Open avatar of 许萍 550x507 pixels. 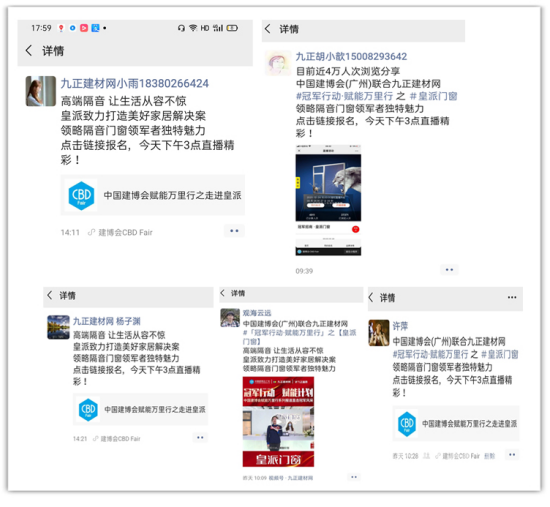pyautogui.click(x=379, y=333)
